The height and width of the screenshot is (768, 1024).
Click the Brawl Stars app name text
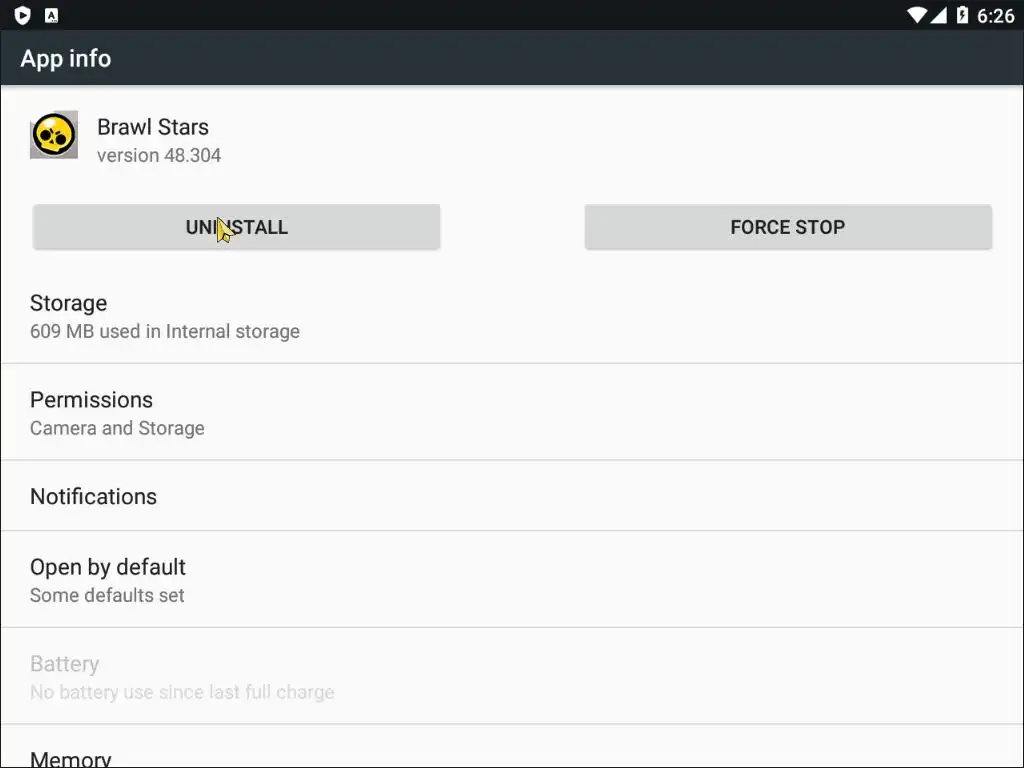point(153,127)
